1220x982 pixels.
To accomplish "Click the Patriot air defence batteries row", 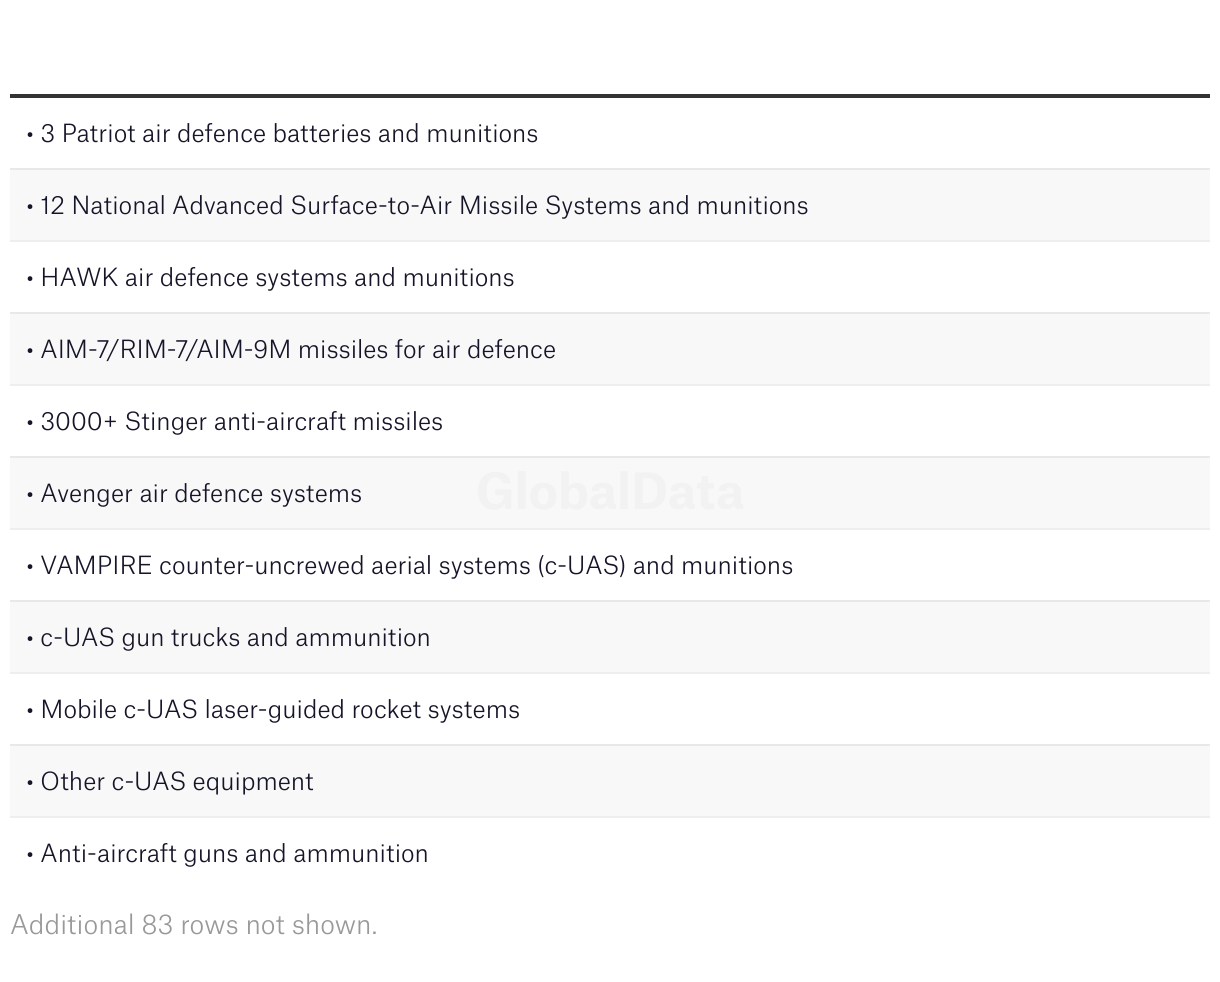I will click(289, 134).
